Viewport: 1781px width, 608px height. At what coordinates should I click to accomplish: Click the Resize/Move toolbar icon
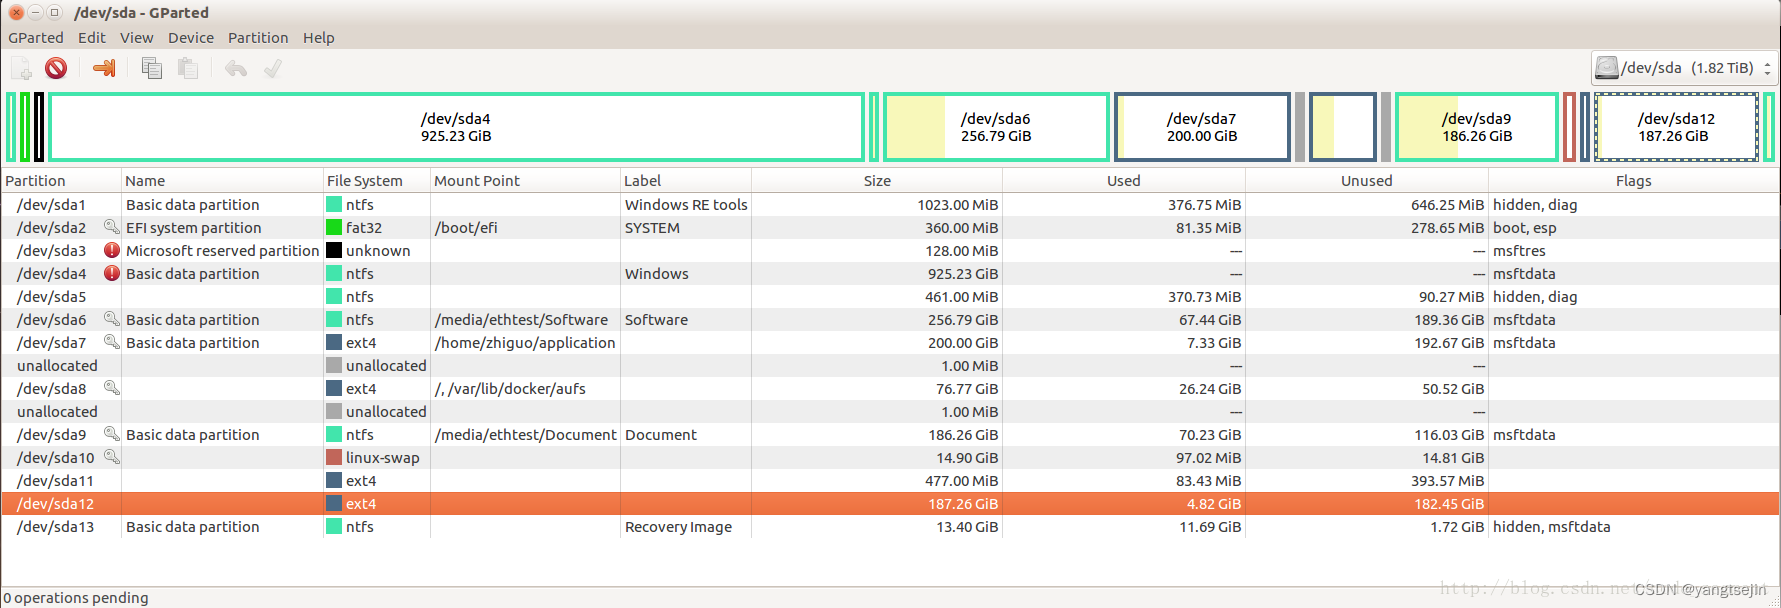coord(104,68)
